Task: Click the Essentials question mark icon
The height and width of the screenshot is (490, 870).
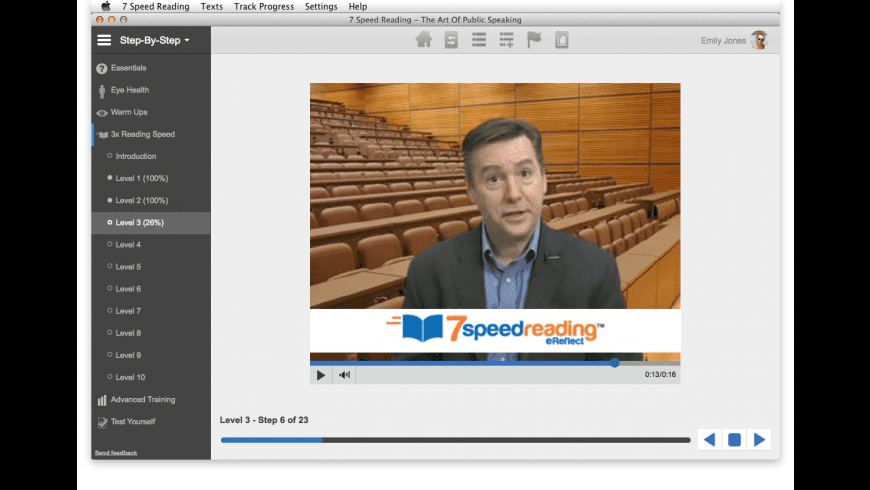Action: (102, 69)
